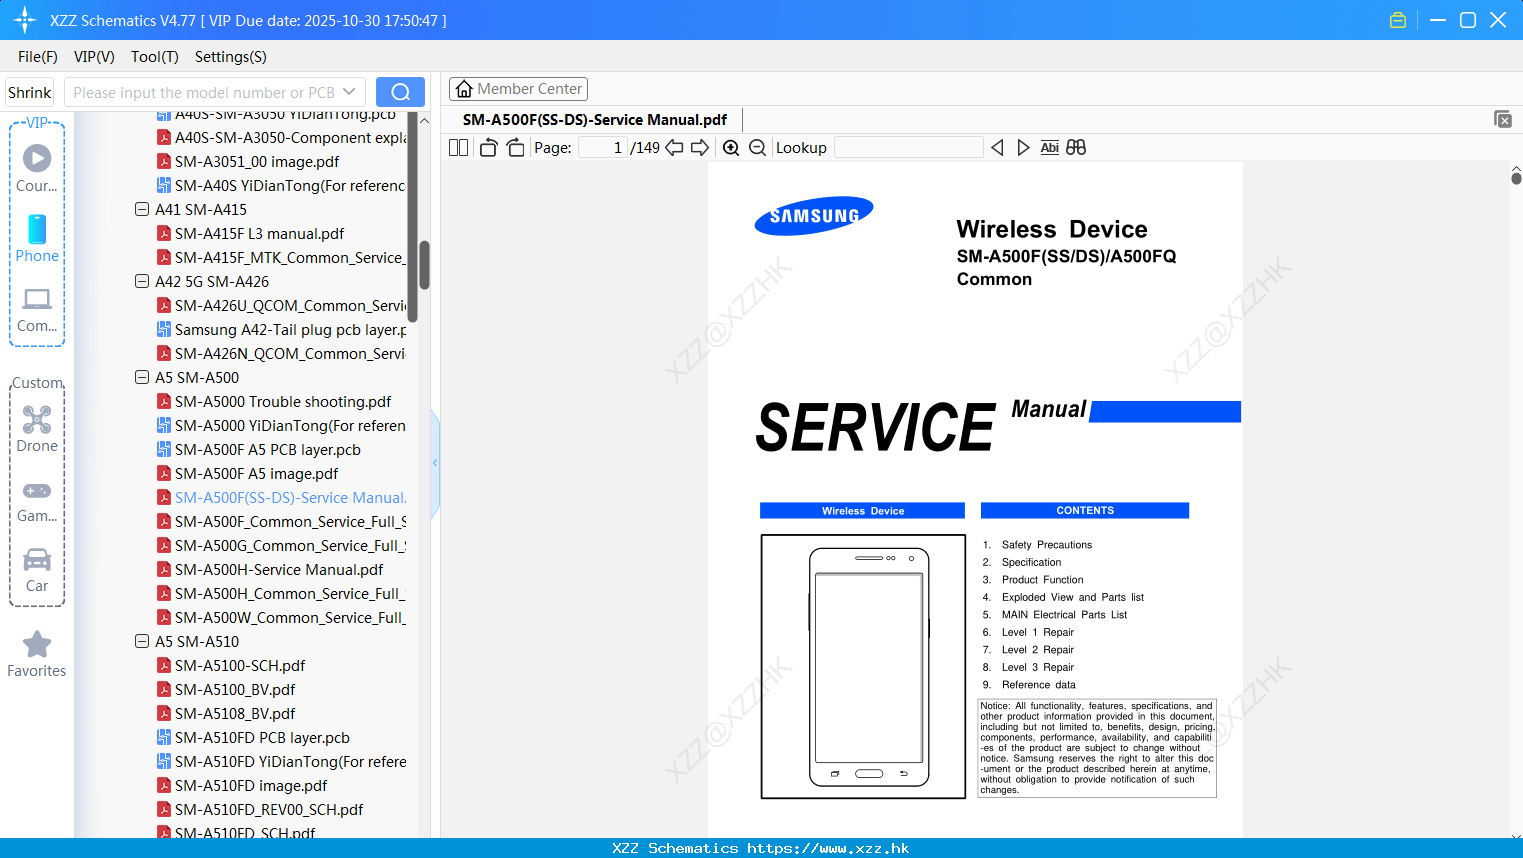Collapse the side panel with handle arrow
Viewport: 1523px width, 858px height.
click(435, 463)
